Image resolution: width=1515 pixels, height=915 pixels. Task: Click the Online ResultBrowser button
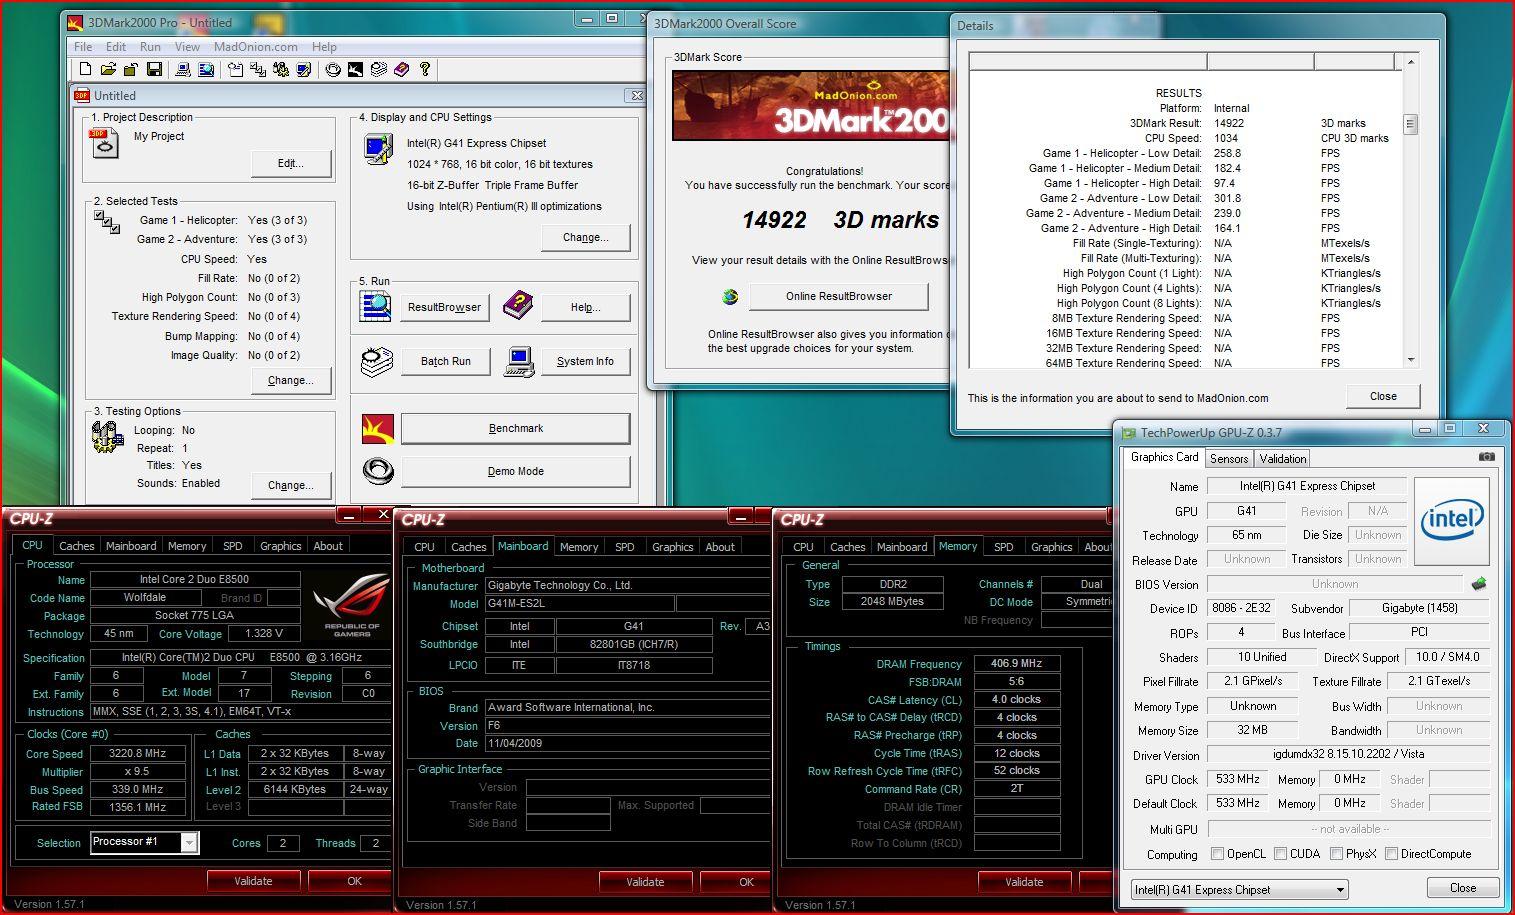click(839, 296)
